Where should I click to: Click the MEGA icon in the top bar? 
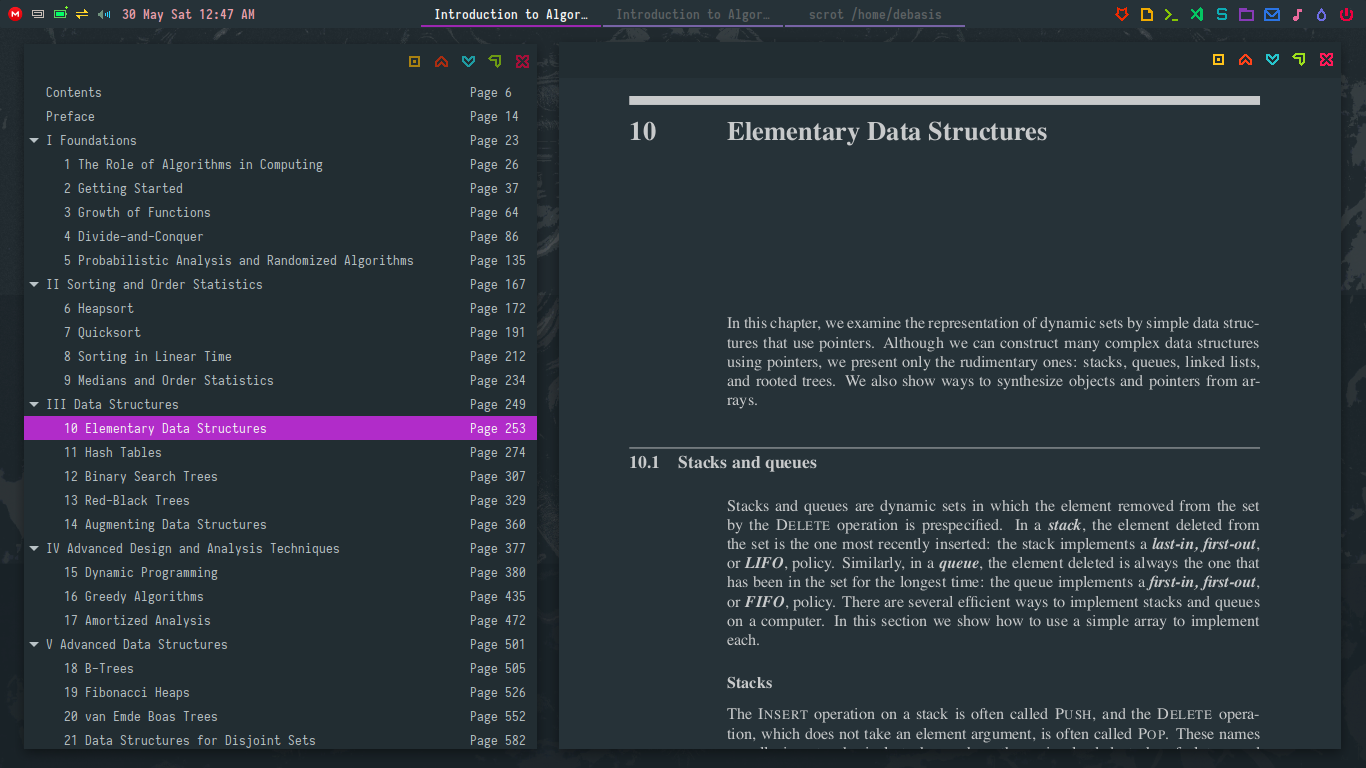pos(15,14)
